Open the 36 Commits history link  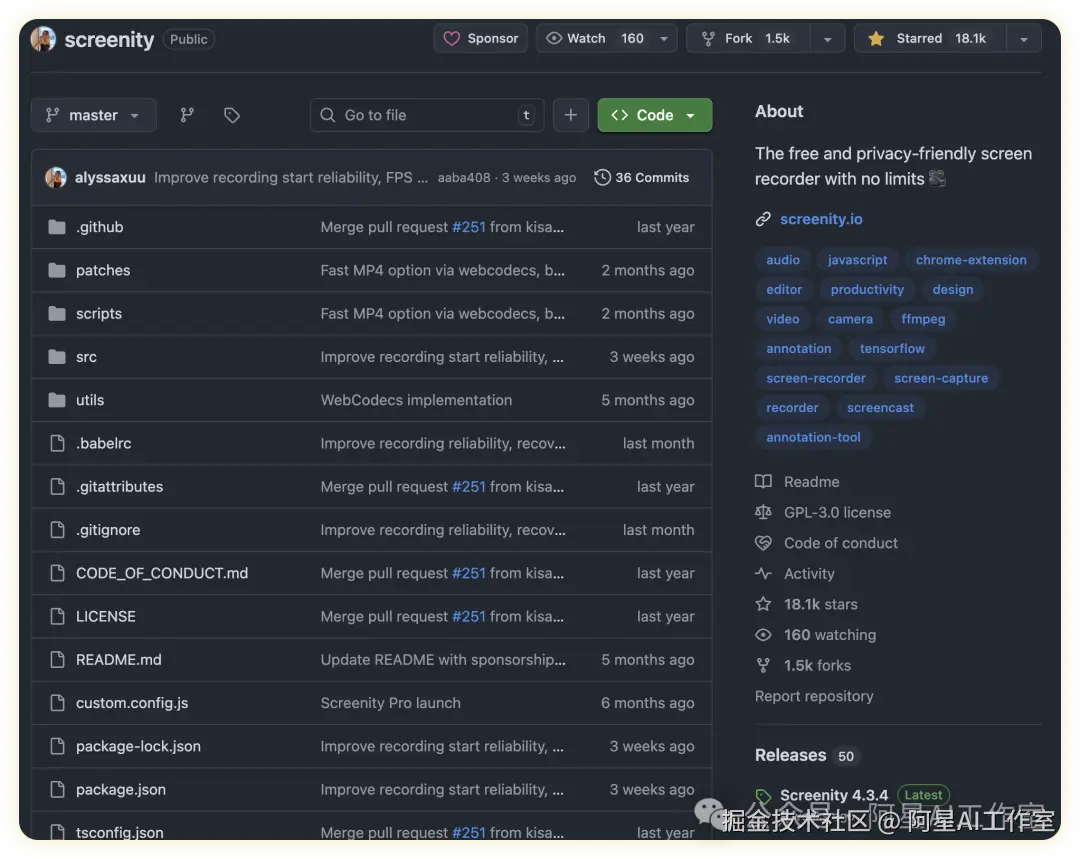(x=641, y=178)
